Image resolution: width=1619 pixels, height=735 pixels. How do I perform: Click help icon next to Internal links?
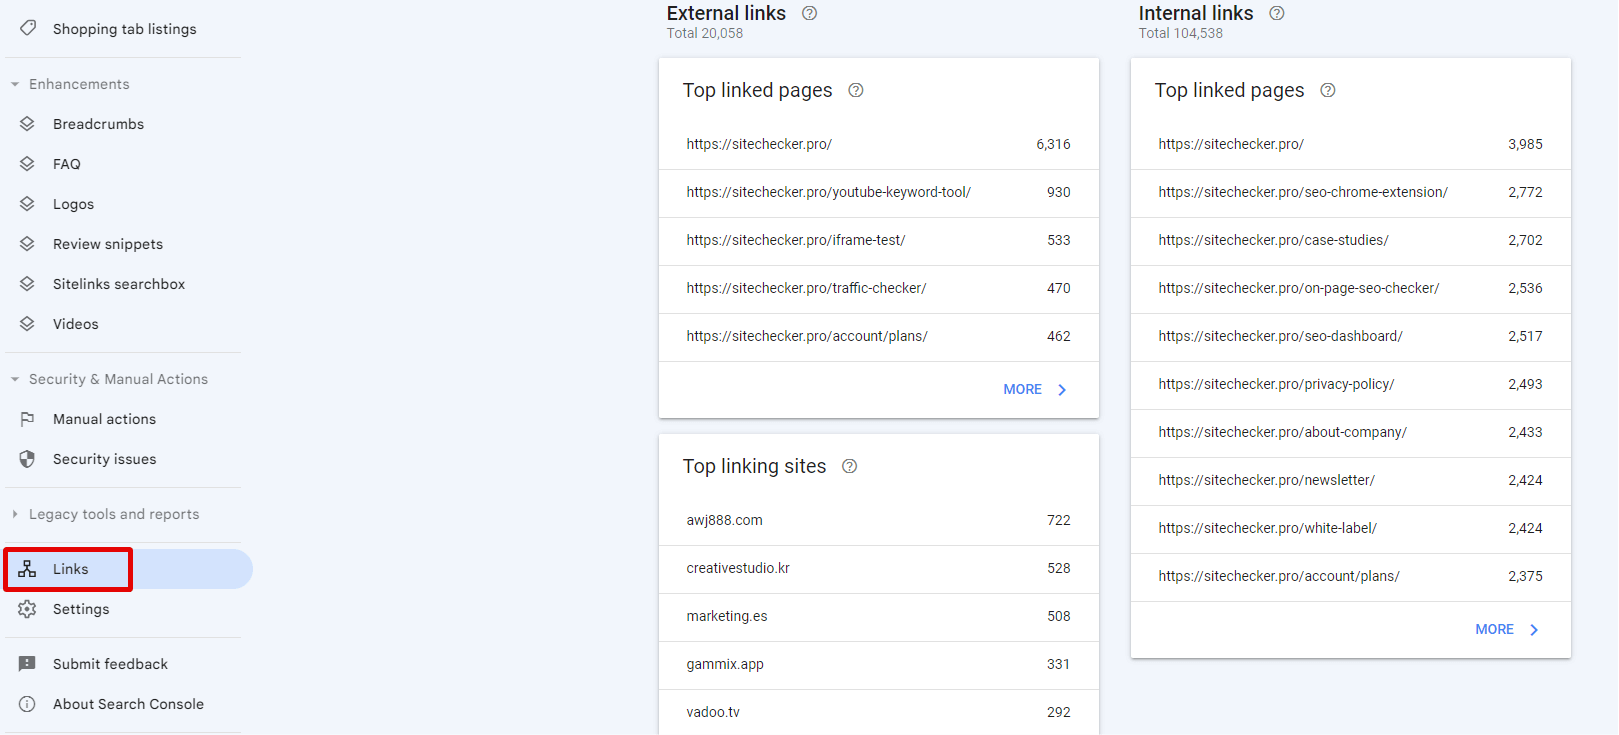coord(1277,13)
